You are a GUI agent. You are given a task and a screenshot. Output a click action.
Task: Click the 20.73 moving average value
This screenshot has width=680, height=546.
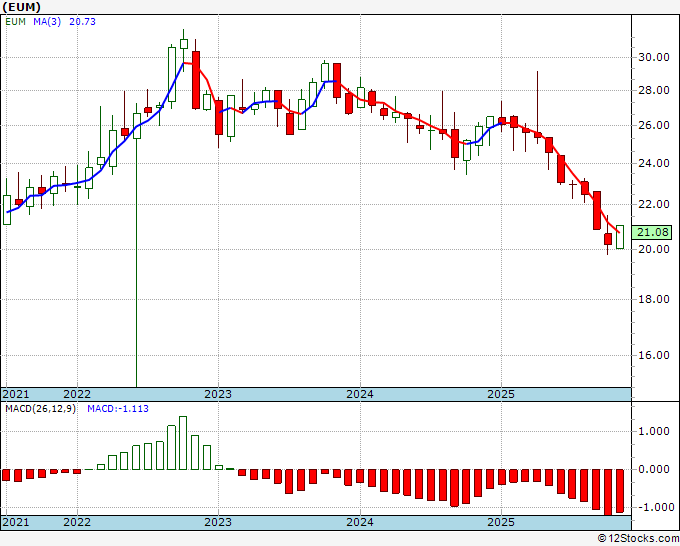[82, 22]
